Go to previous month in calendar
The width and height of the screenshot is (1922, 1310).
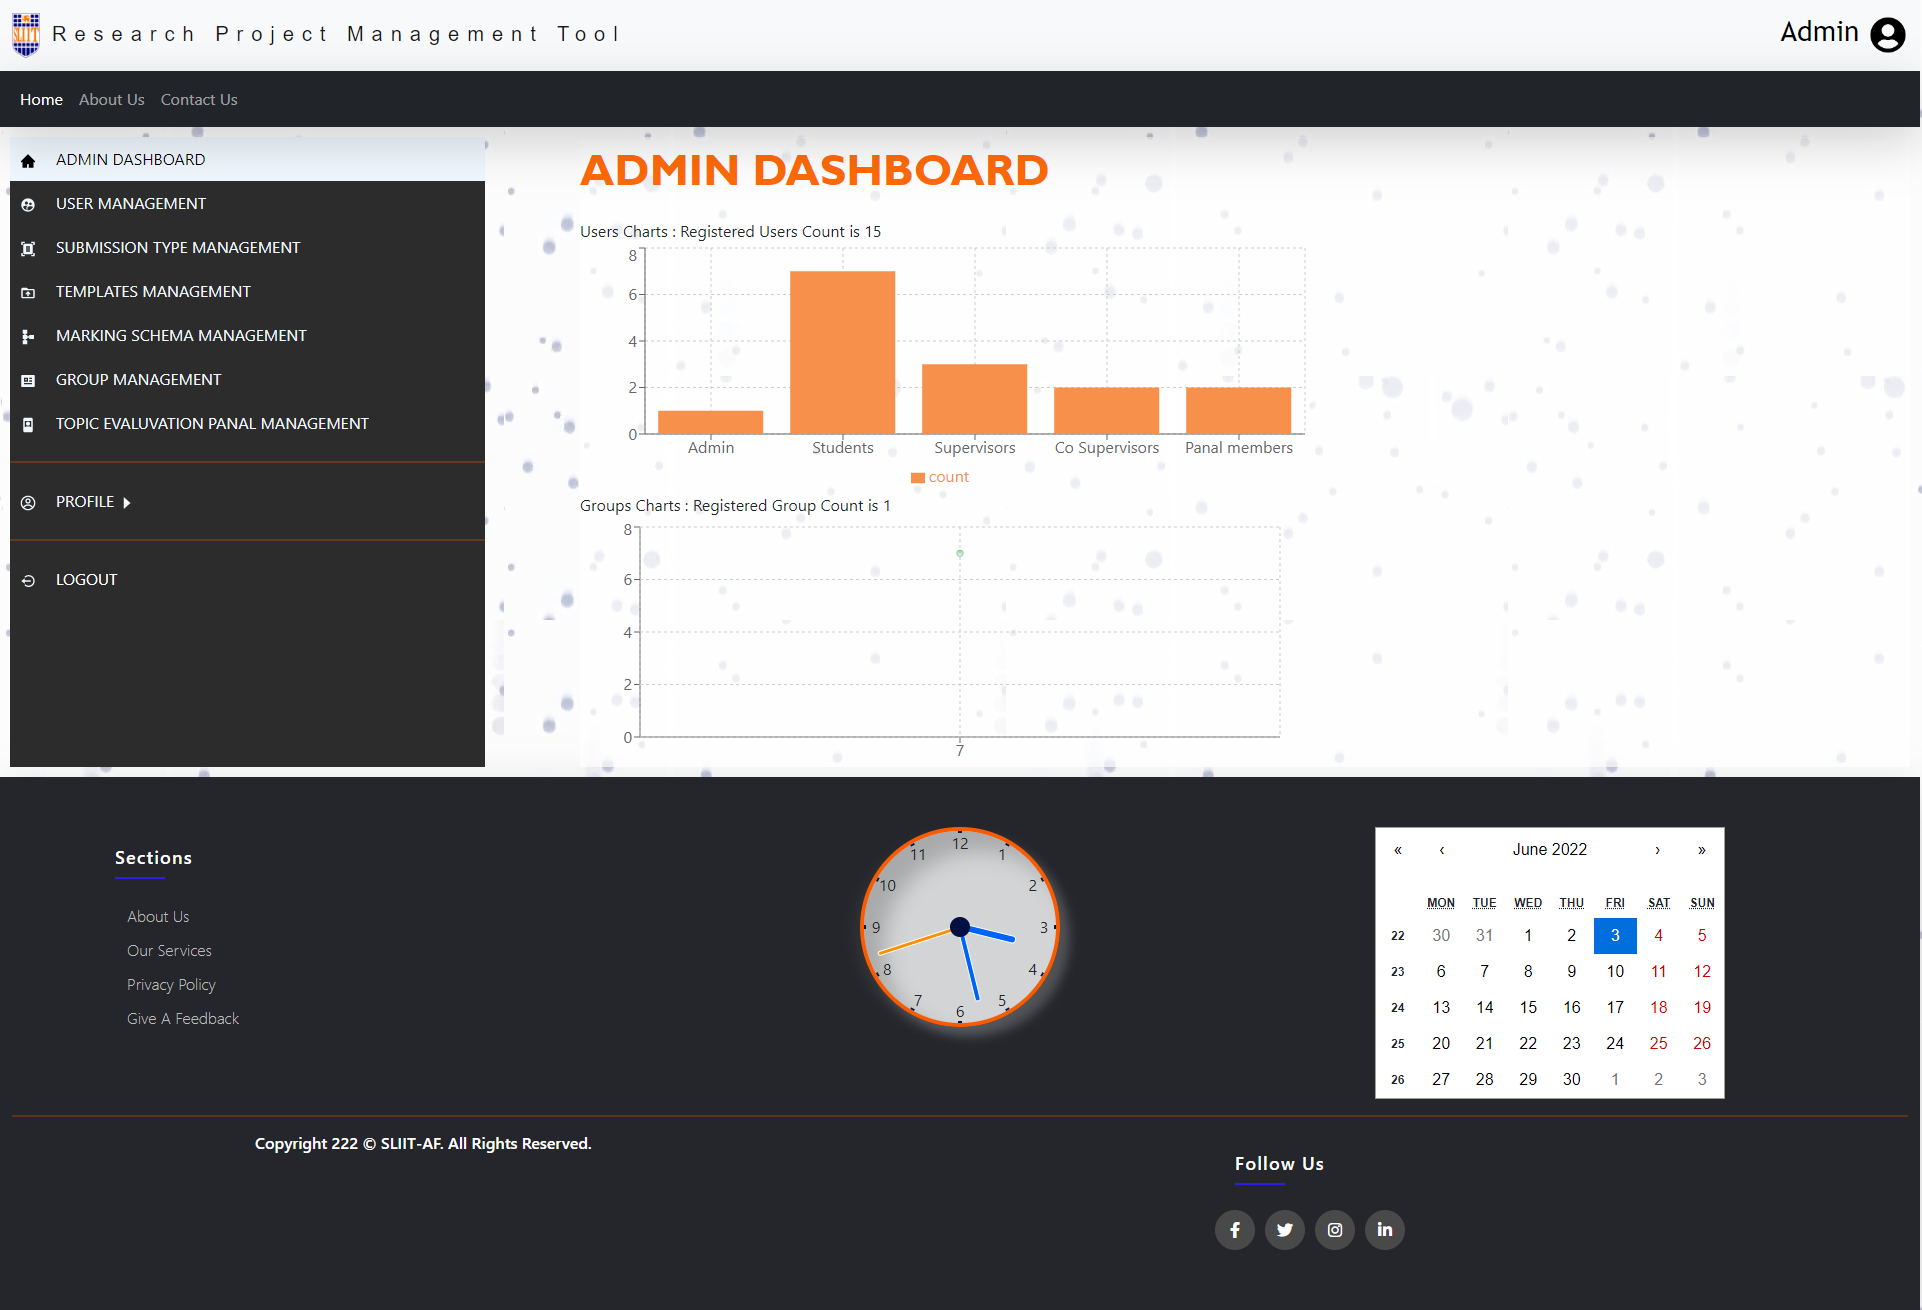pos(1442,850)
